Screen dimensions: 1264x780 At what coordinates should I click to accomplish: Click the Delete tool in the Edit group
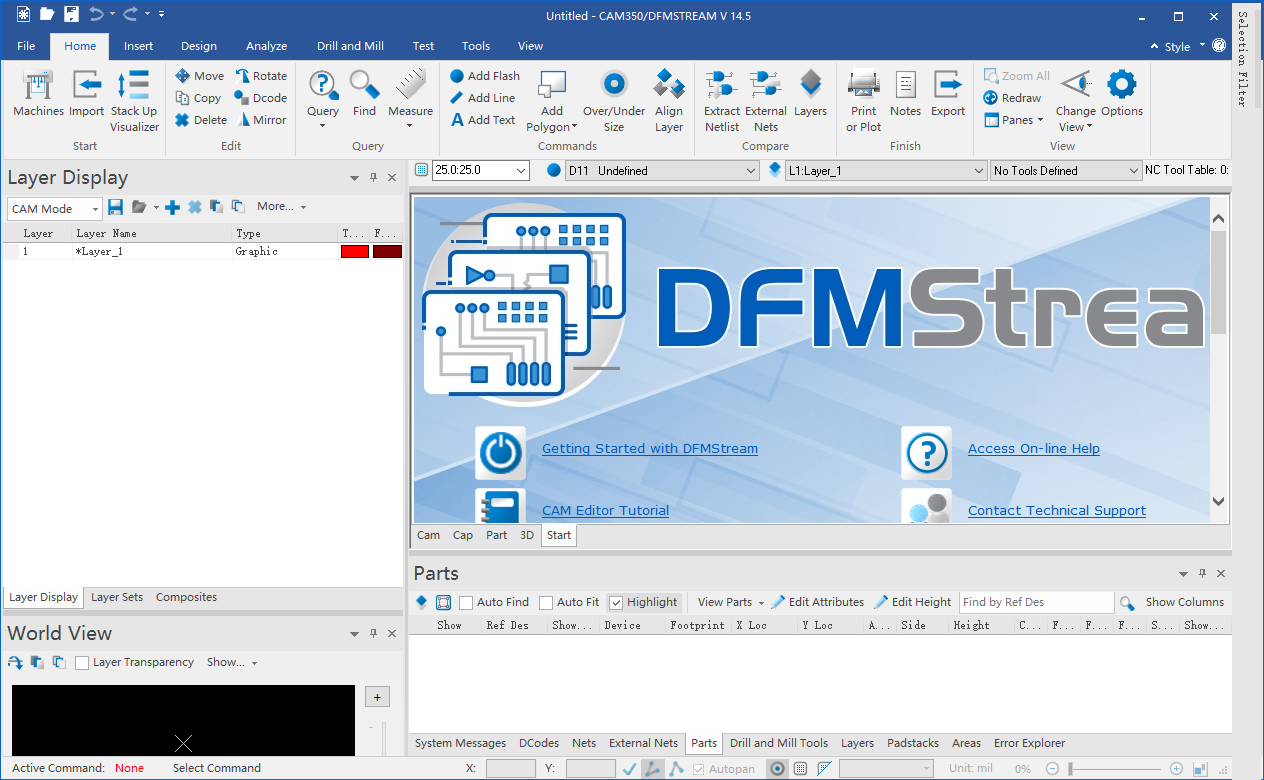tap(201, 120)
